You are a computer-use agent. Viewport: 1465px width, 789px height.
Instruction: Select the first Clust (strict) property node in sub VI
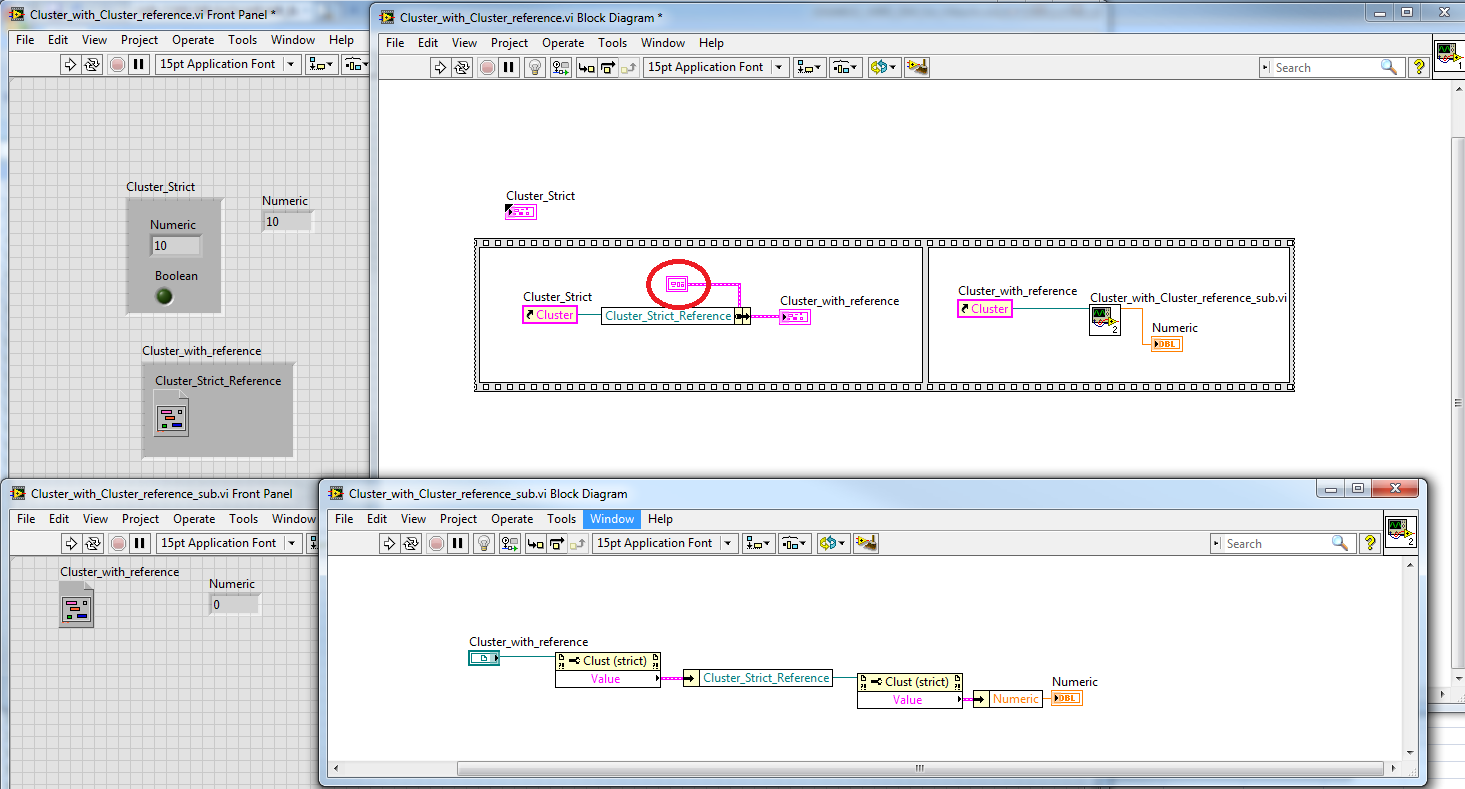pyautogui.click(x=608, y=670)
